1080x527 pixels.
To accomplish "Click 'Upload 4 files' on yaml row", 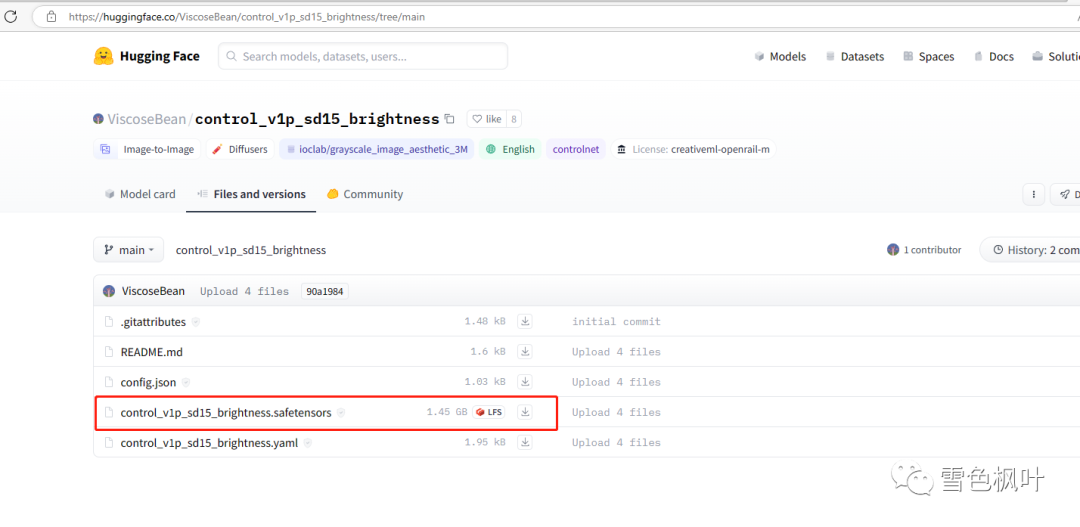I will tap(616, 443).
